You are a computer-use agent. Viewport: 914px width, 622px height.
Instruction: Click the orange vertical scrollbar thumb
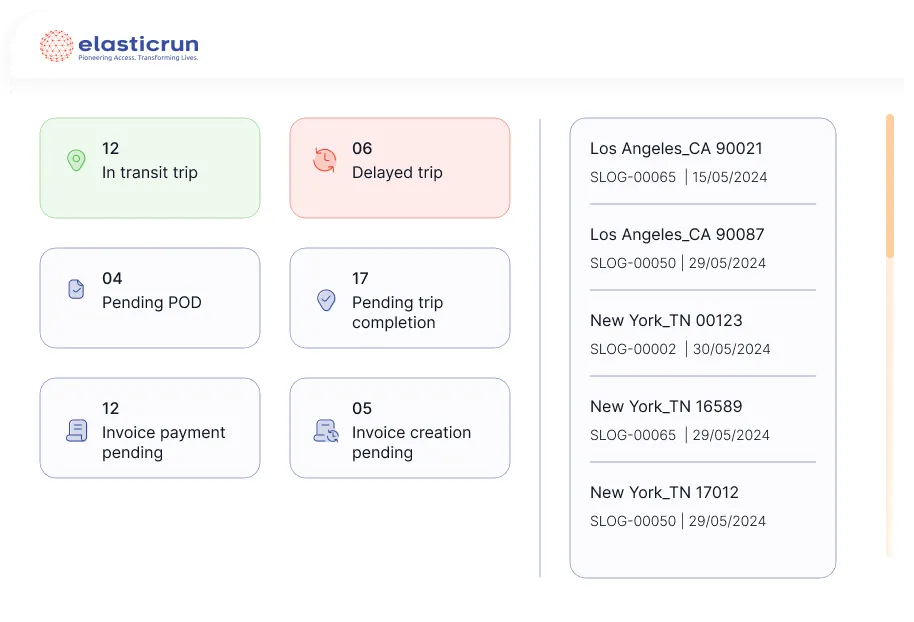tap(889, 185)
